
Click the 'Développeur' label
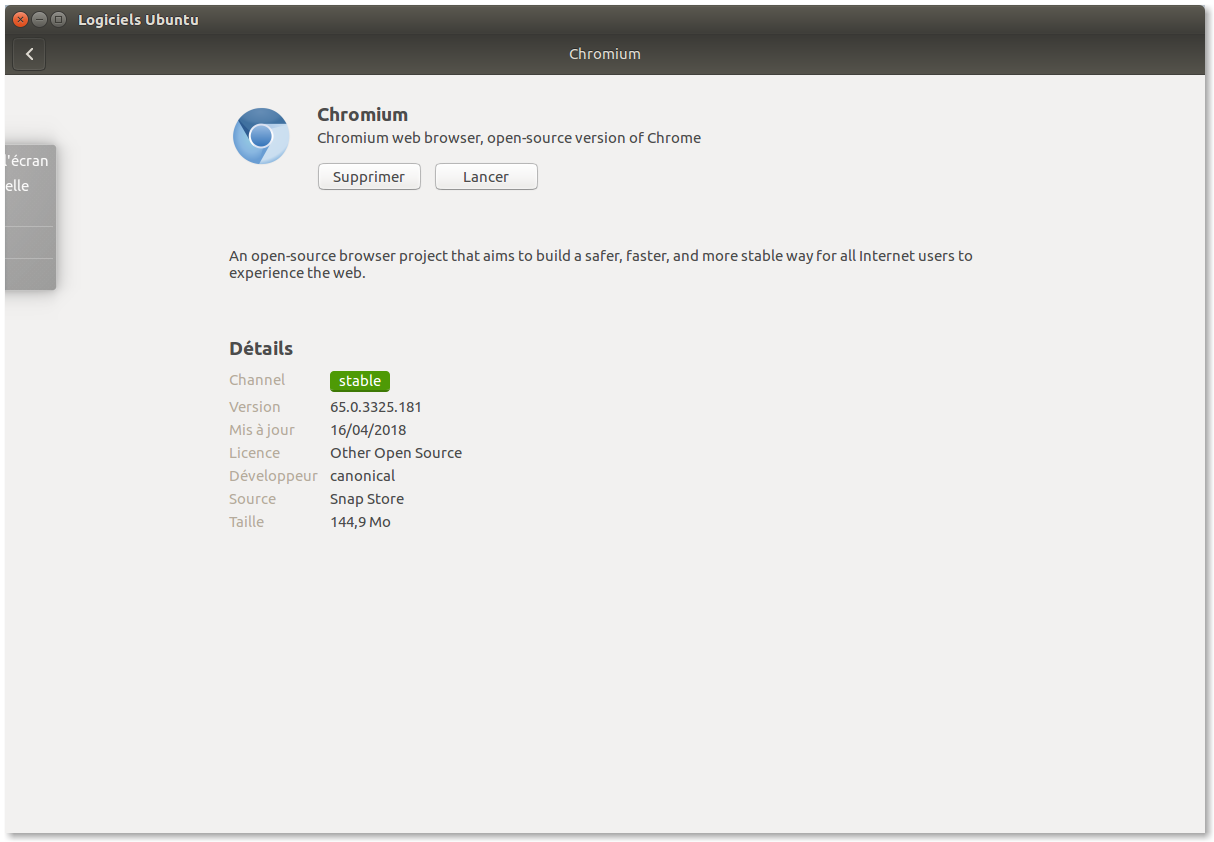click(273, 476)
